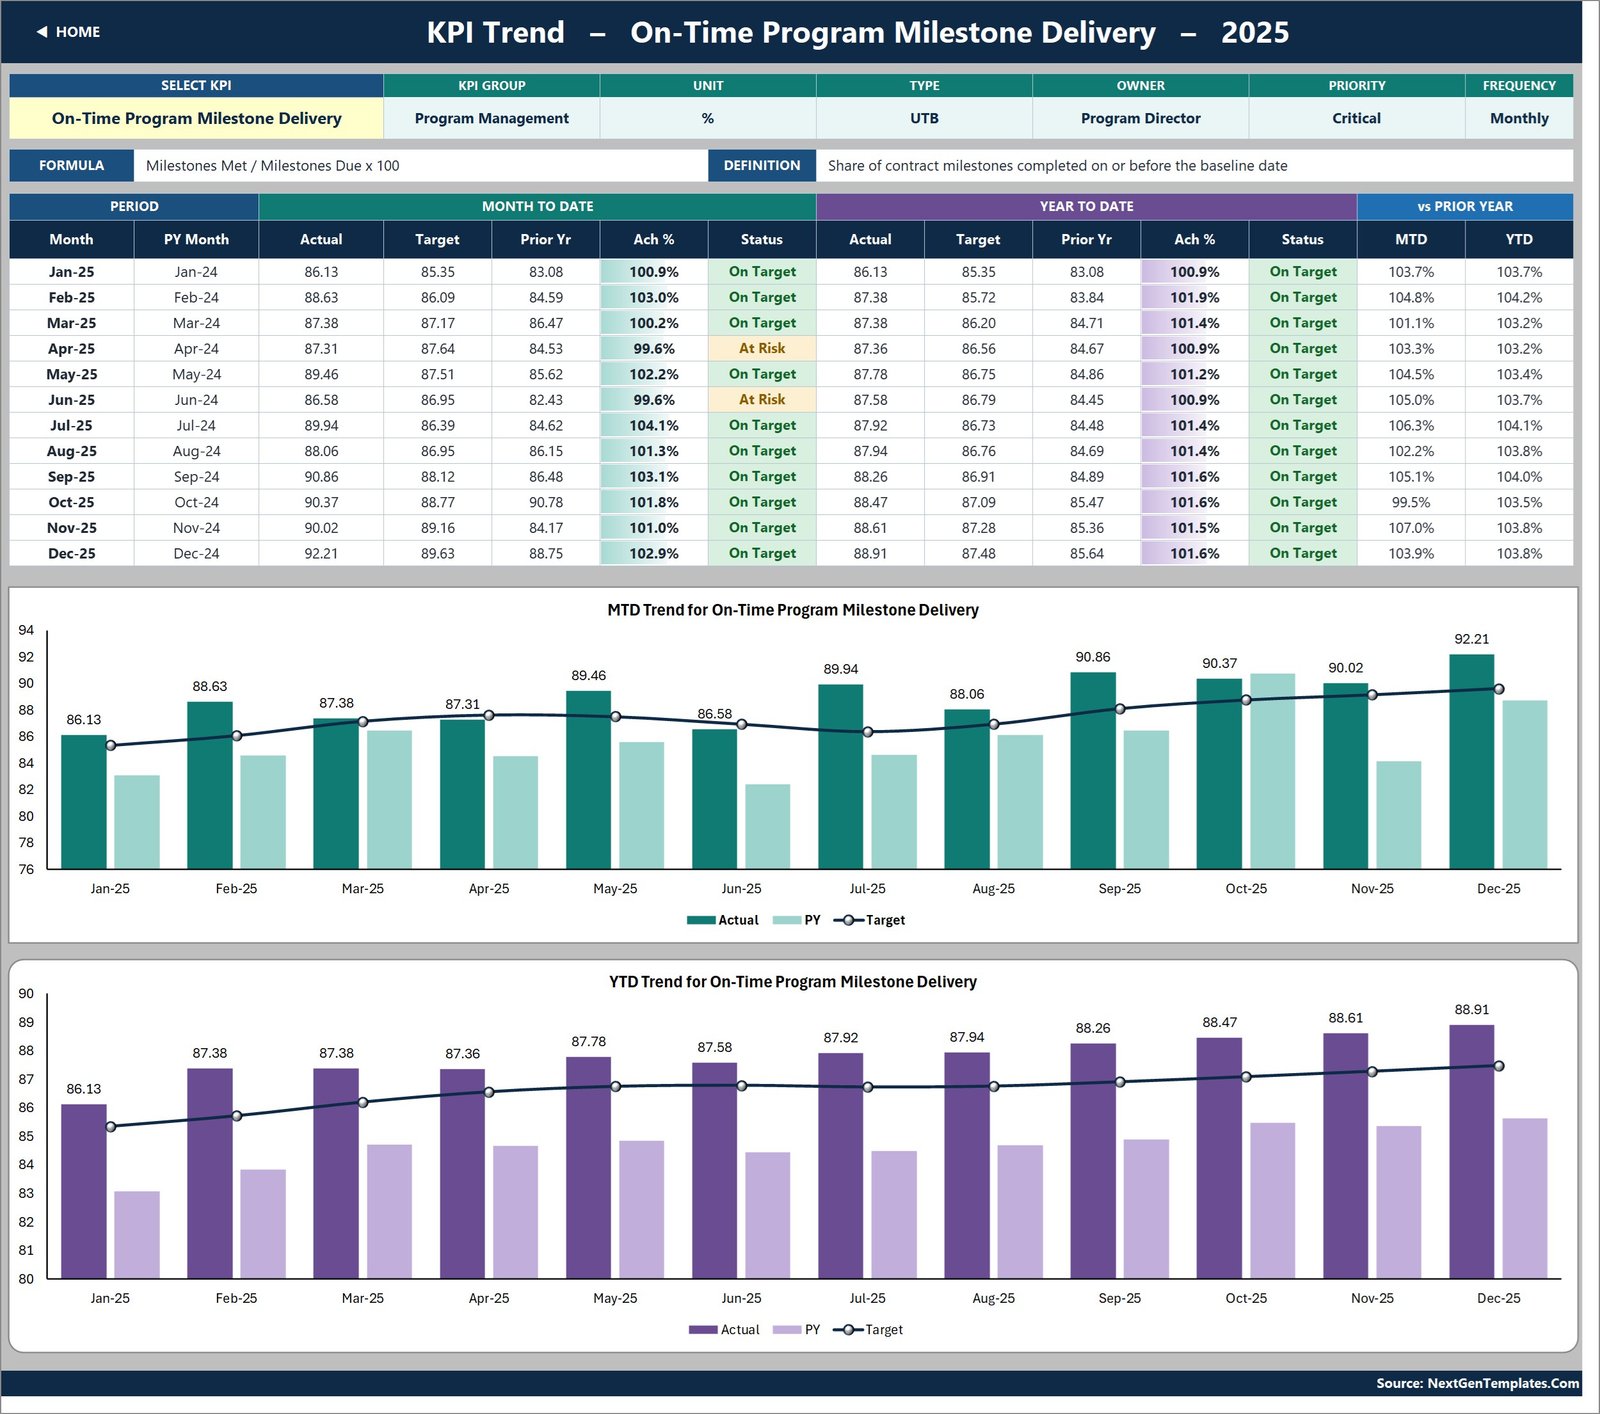This screenshot has height=1414, width=1600.
Task: Click Oct-25 vs prior year MTD 99.5%
Action: click(x=1411, y=502)
